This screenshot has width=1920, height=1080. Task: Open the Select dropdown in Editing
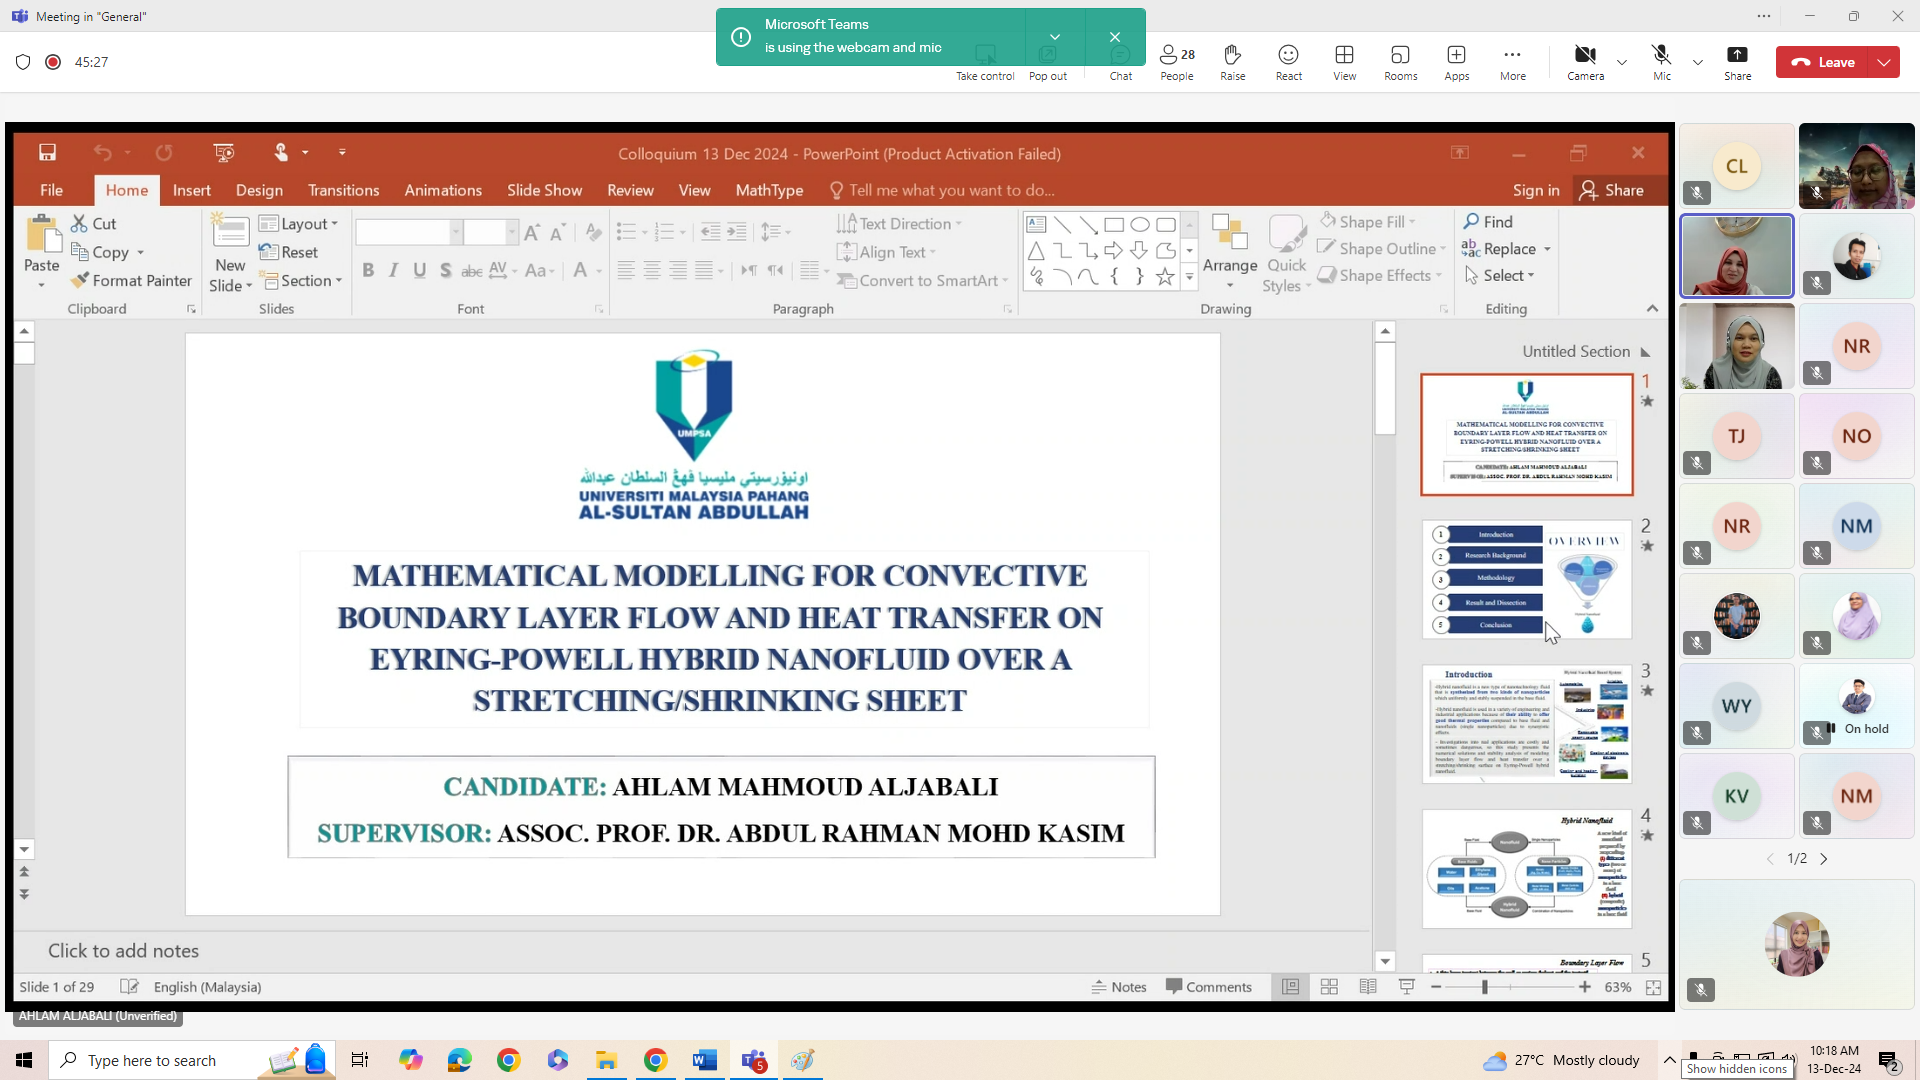(1499, 276)
